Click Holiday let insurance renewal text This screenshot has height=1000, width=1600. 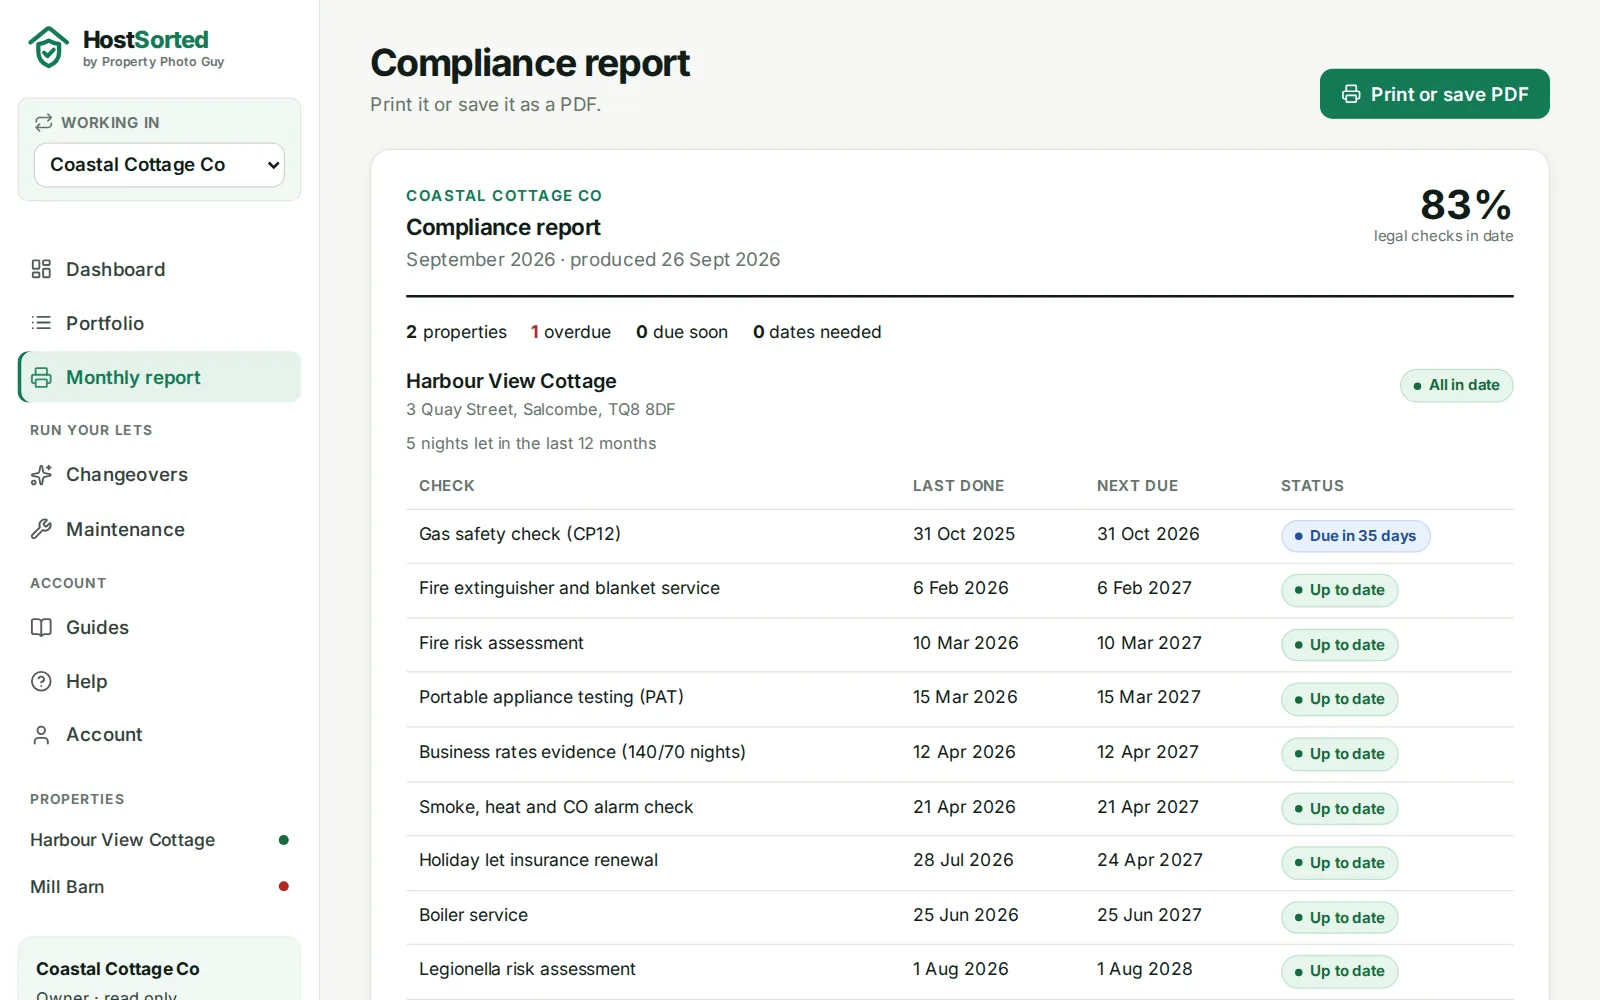tap(538, 860)
